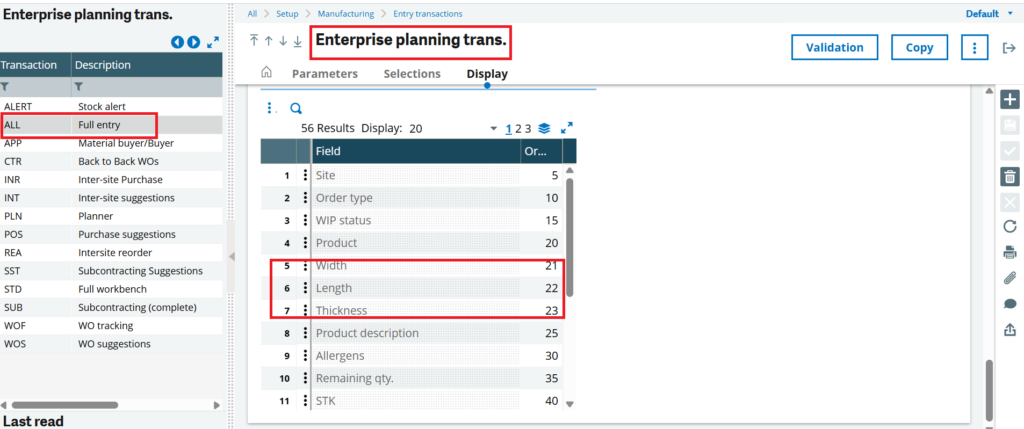This screenshot has width=1024, height=429.
Task: Click the attachment paperclip icon
Action: [x=1010, y=278]
